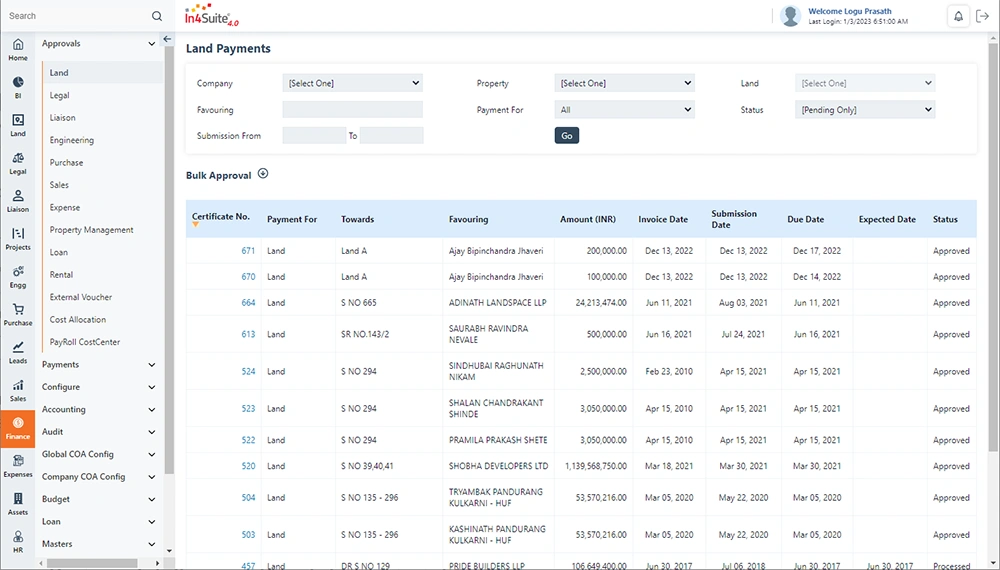Viewport: 1000px width, 570px height.
Task: Click the Go button
Action: coord(566,136)
